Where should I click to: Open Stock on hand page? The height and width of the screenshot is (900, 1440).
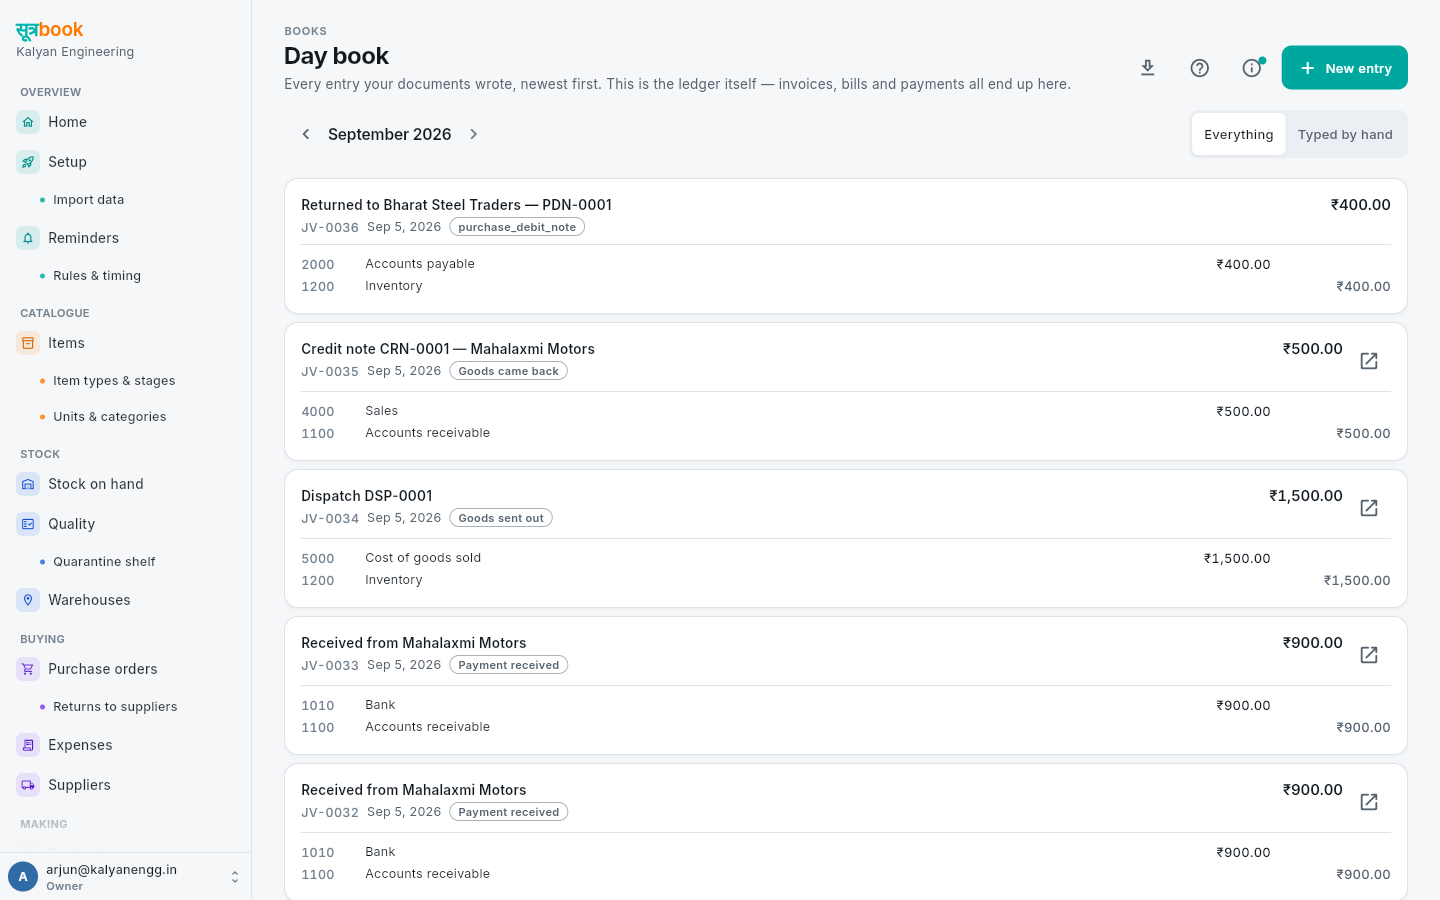click(x=96, y=484)
